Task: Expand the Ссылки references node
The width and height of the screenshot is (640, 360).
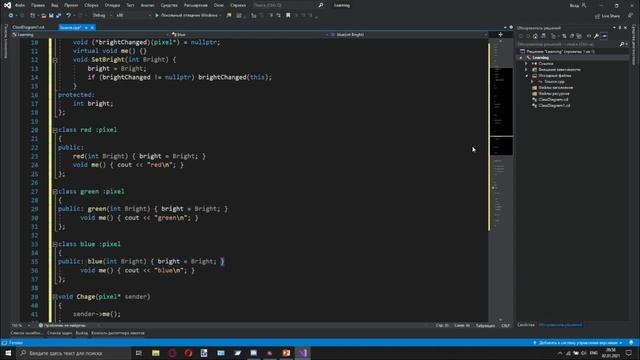Action: coord(526,64)
